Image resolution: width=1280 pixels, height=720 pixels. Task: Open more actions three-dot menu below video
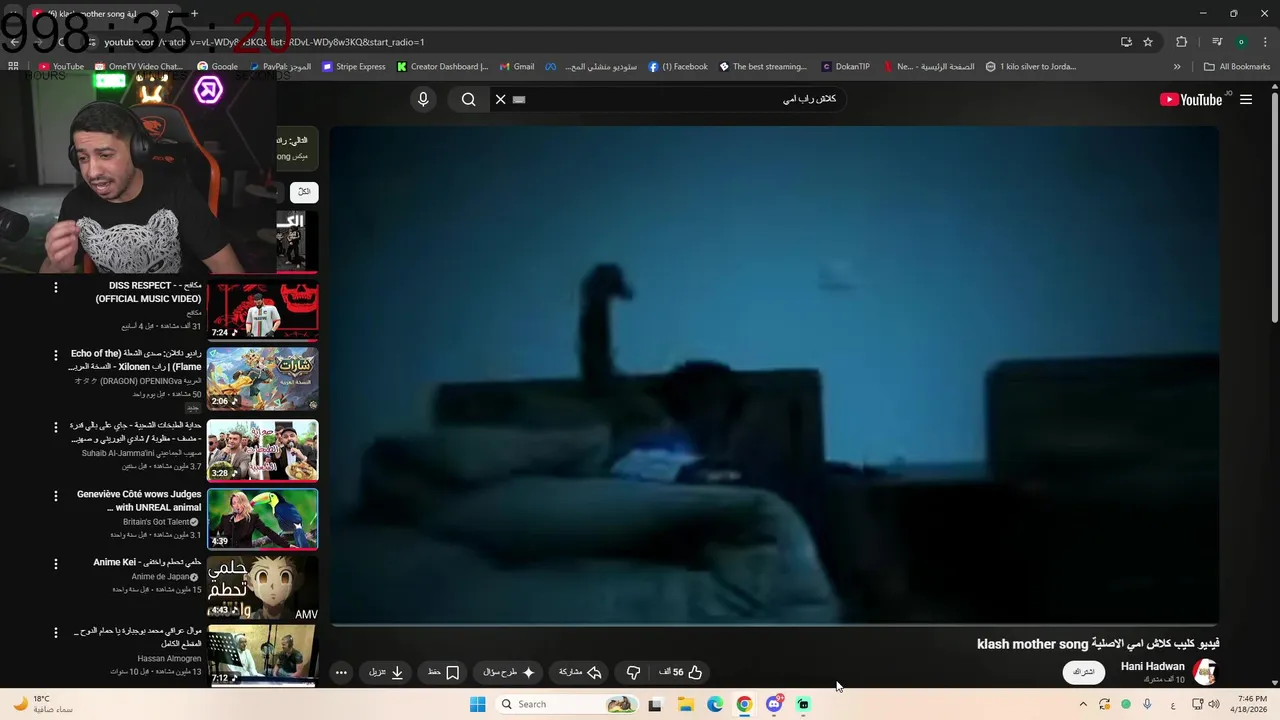click(x=341, y=672)
